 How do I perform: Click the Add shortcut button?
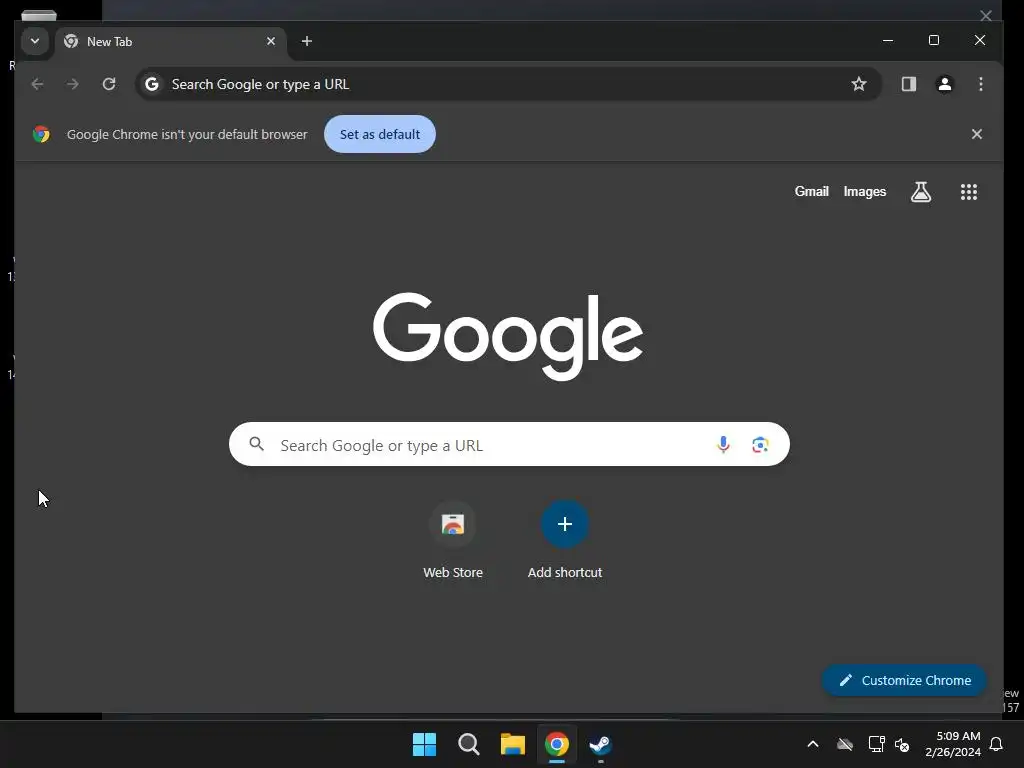coord(565,540)
